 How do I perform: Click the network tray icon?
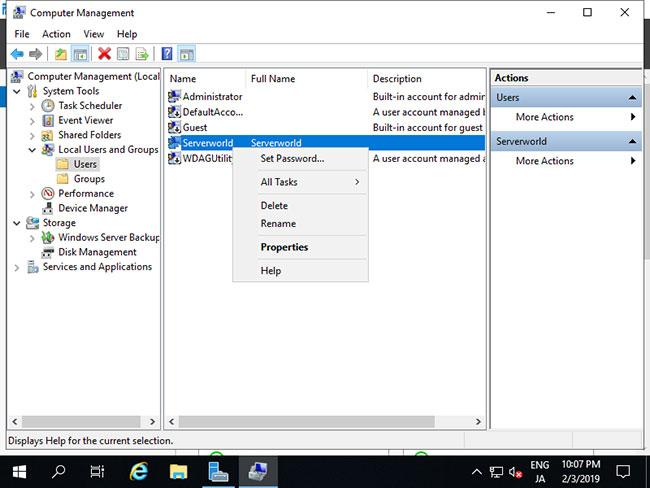[496, 472]
